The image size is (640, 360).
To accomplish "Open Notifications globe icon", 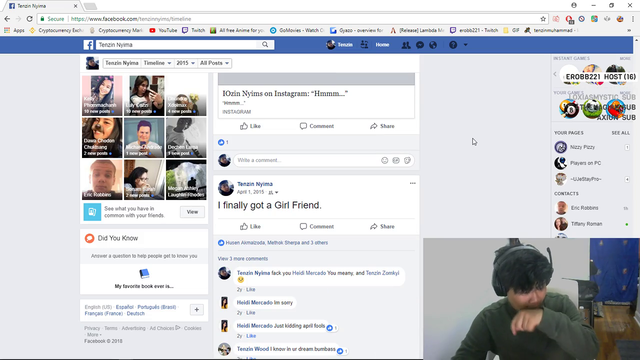I will coord(433,45).
